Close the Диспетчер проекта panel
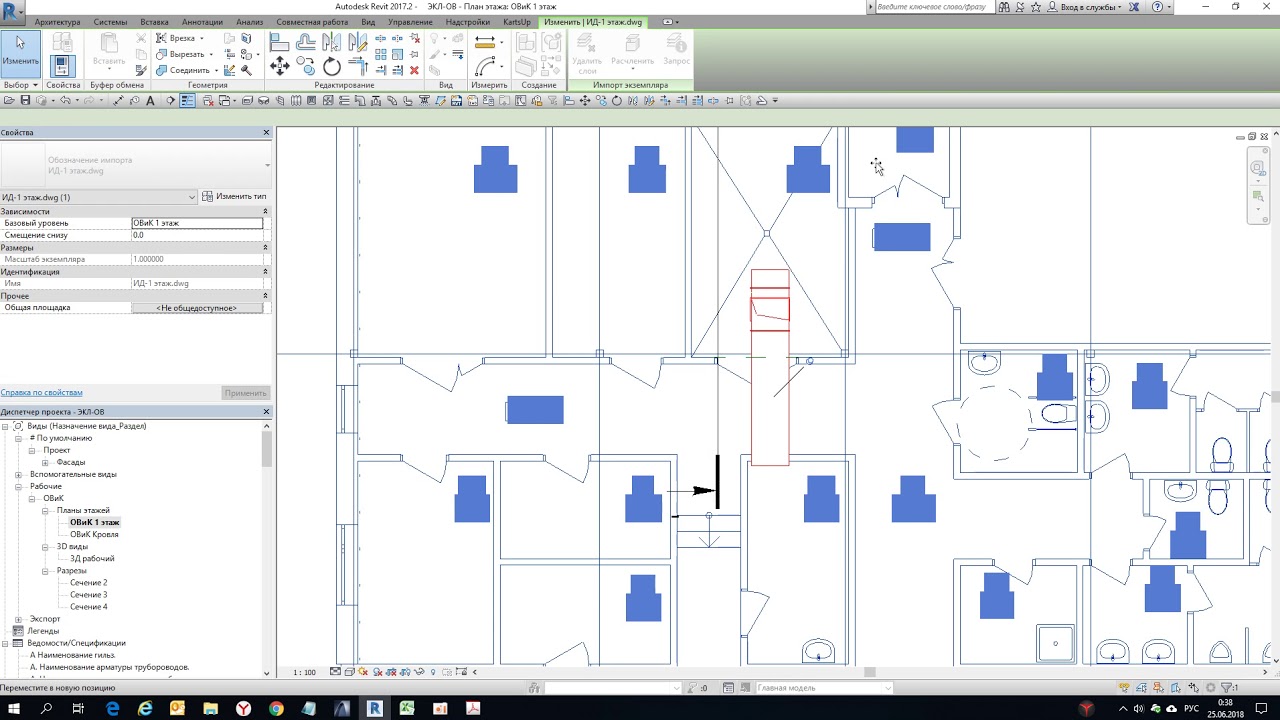 coord(266,411)
